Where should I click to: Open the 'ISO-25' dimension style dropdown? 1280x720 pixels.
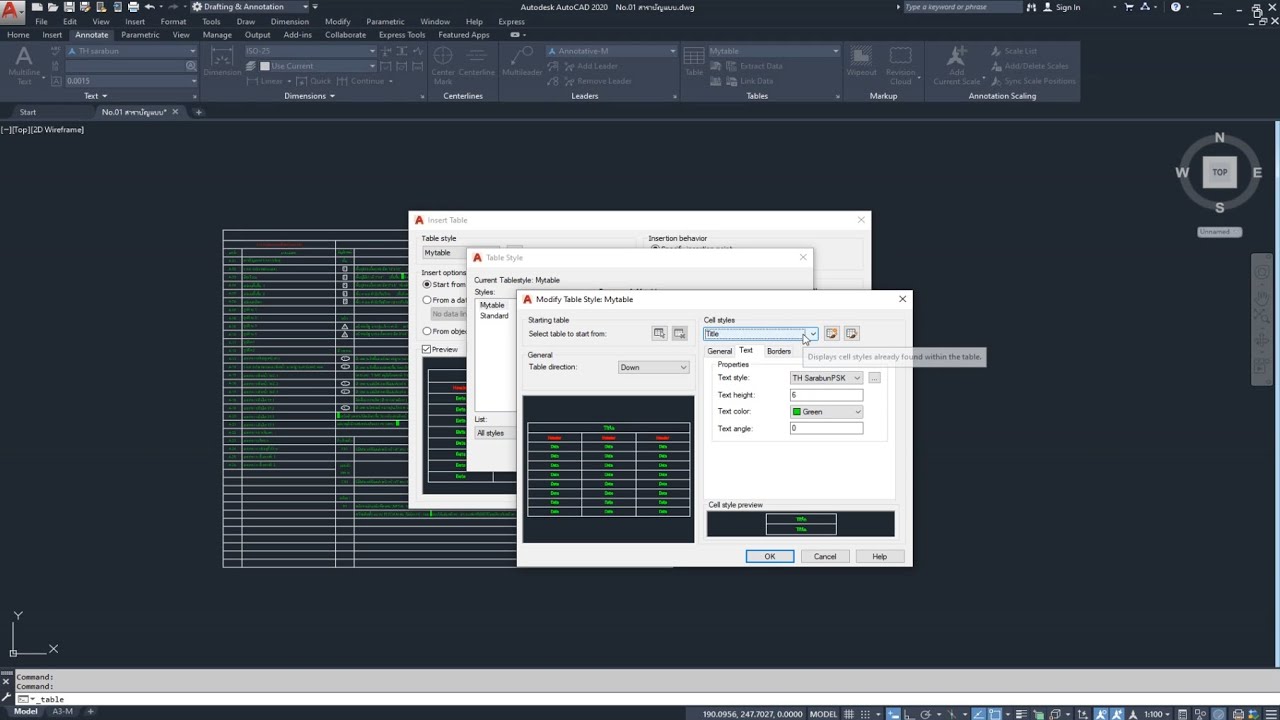tap(310, 51)
